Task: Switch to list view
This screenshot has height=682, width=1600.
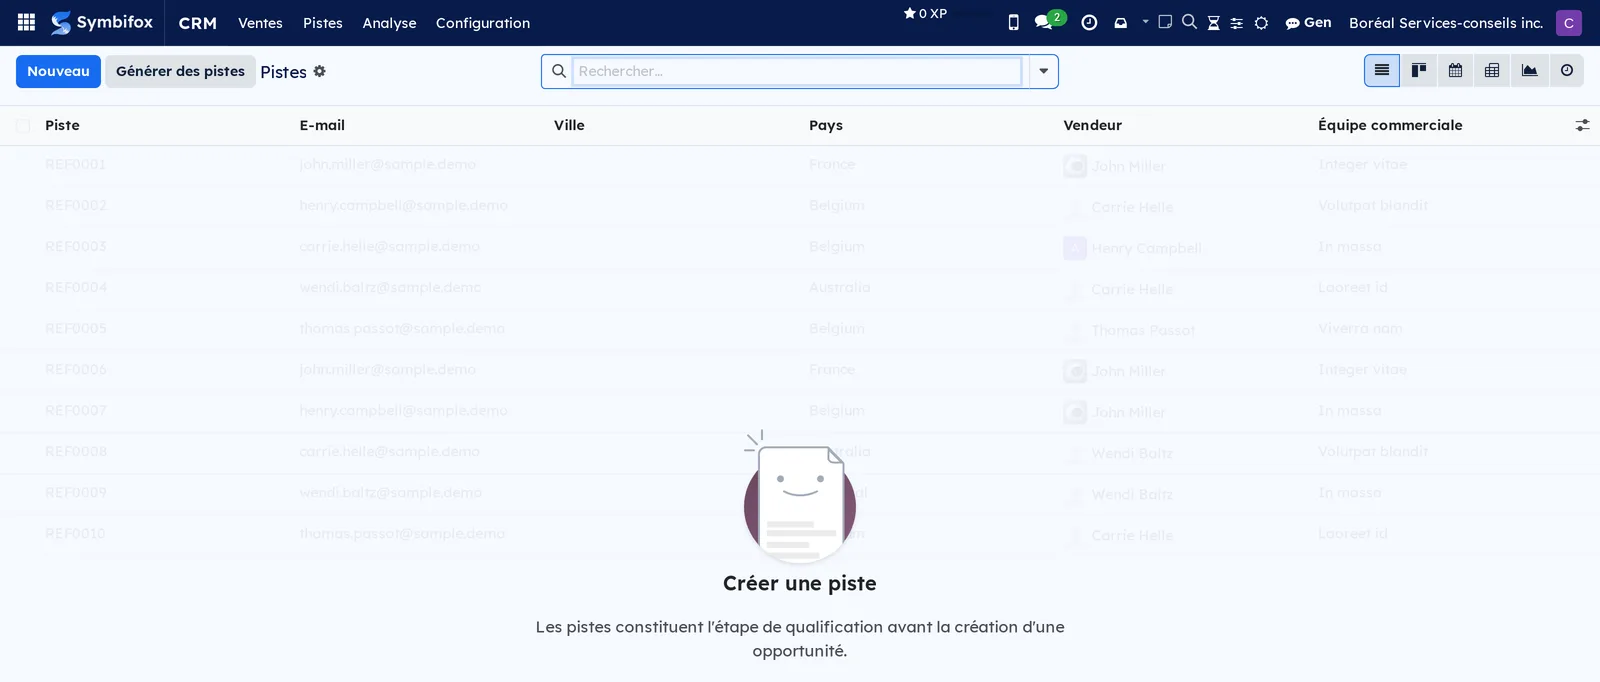Action: point(1382,70)
